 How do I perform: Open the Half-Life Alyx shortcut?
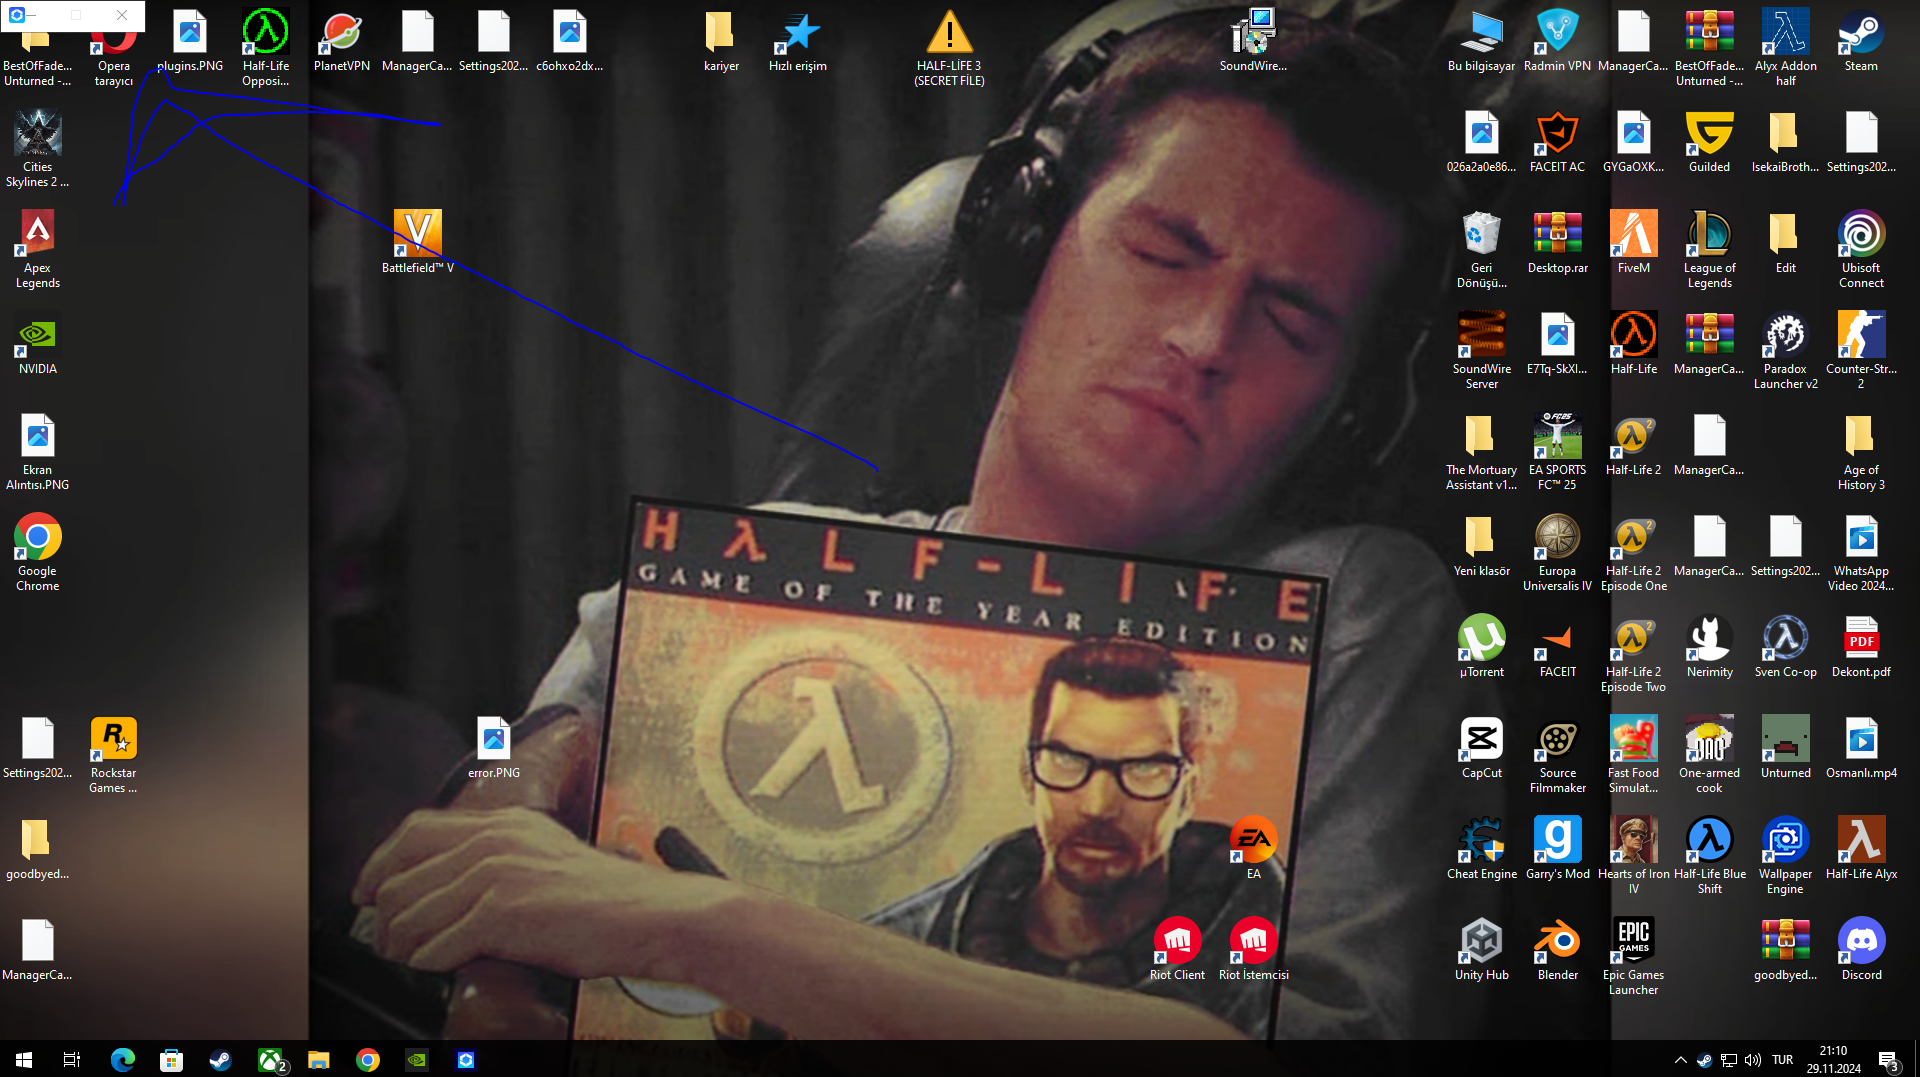[x=1861, y=849]
